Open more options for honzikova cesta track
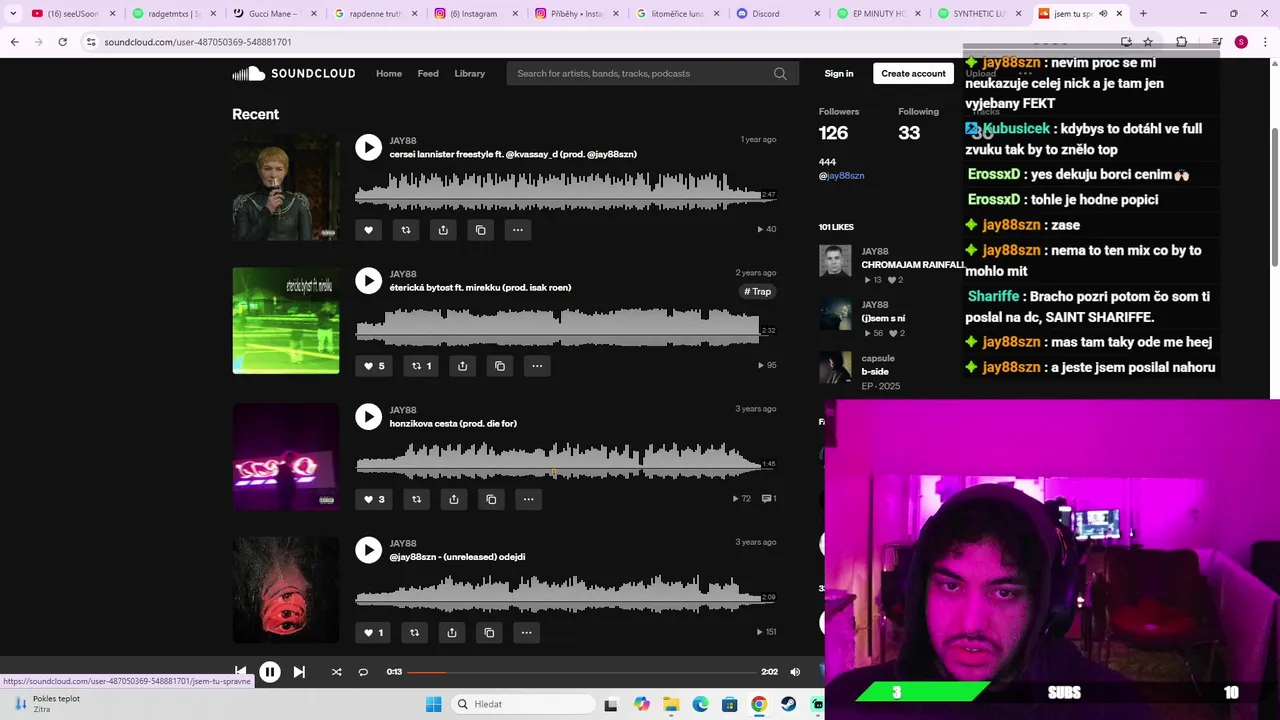 (528, 499)
